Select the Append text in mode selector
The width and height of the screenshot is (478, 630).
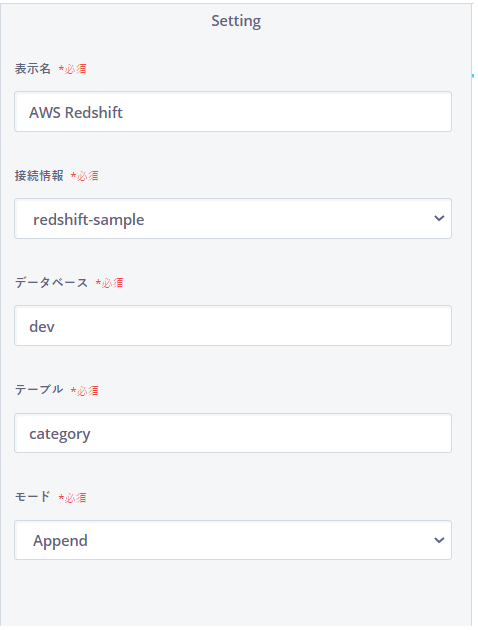(60, 541)
